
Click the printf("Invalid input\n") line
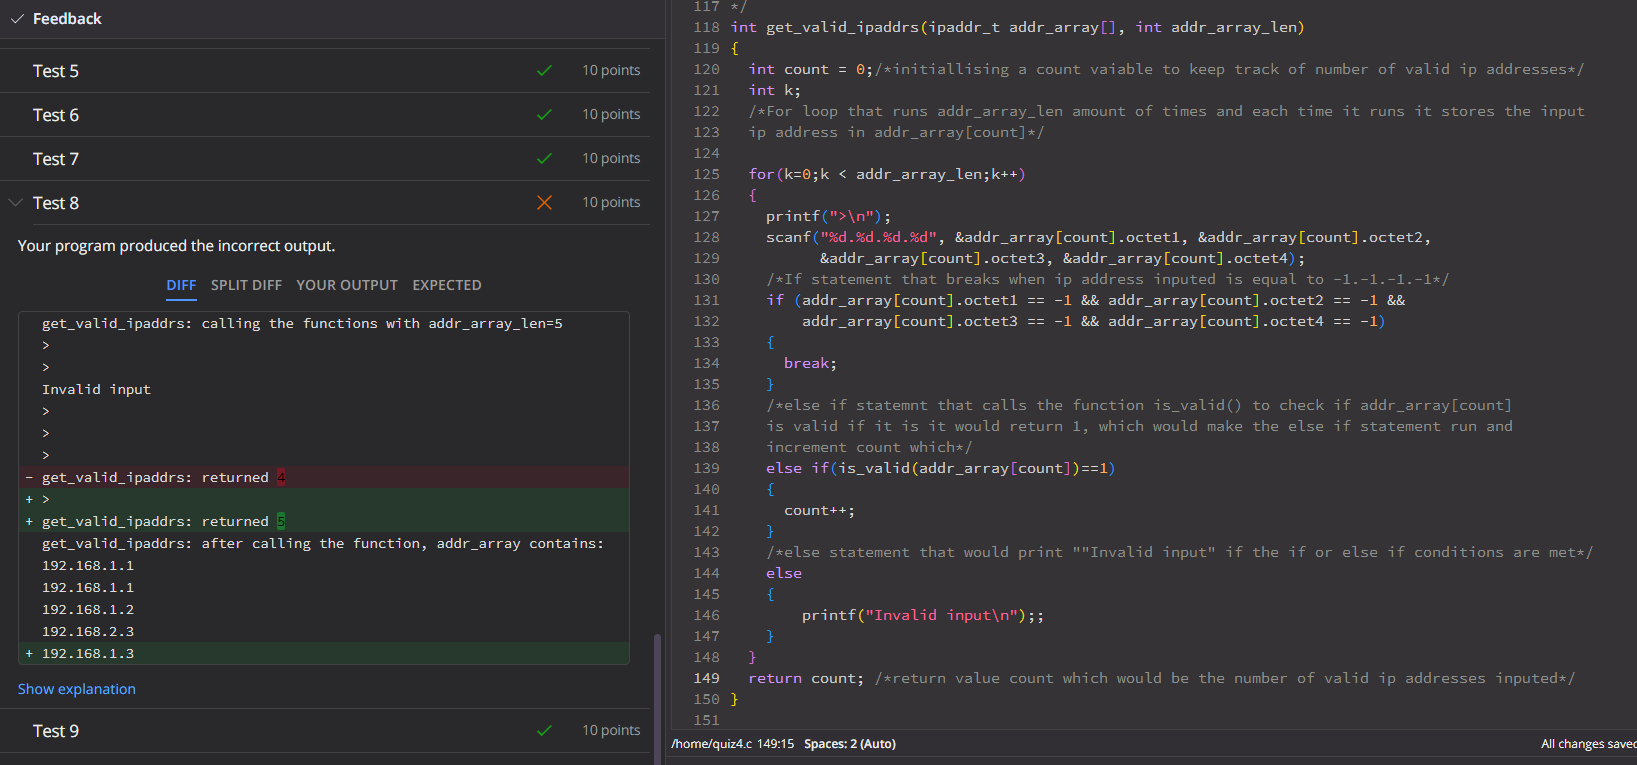pos(922,615)
